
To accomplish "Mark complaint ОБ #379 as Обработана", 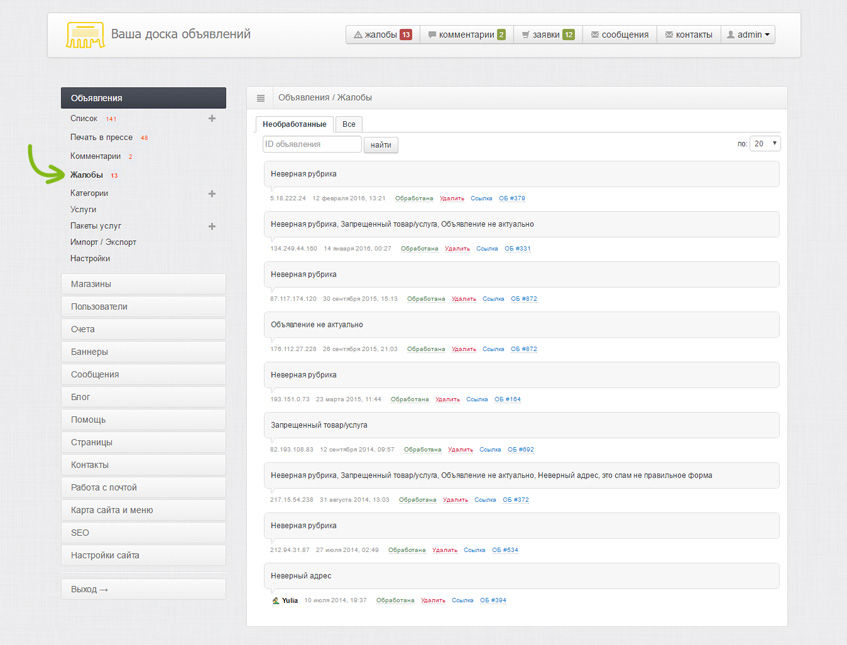I will (414, 198).
